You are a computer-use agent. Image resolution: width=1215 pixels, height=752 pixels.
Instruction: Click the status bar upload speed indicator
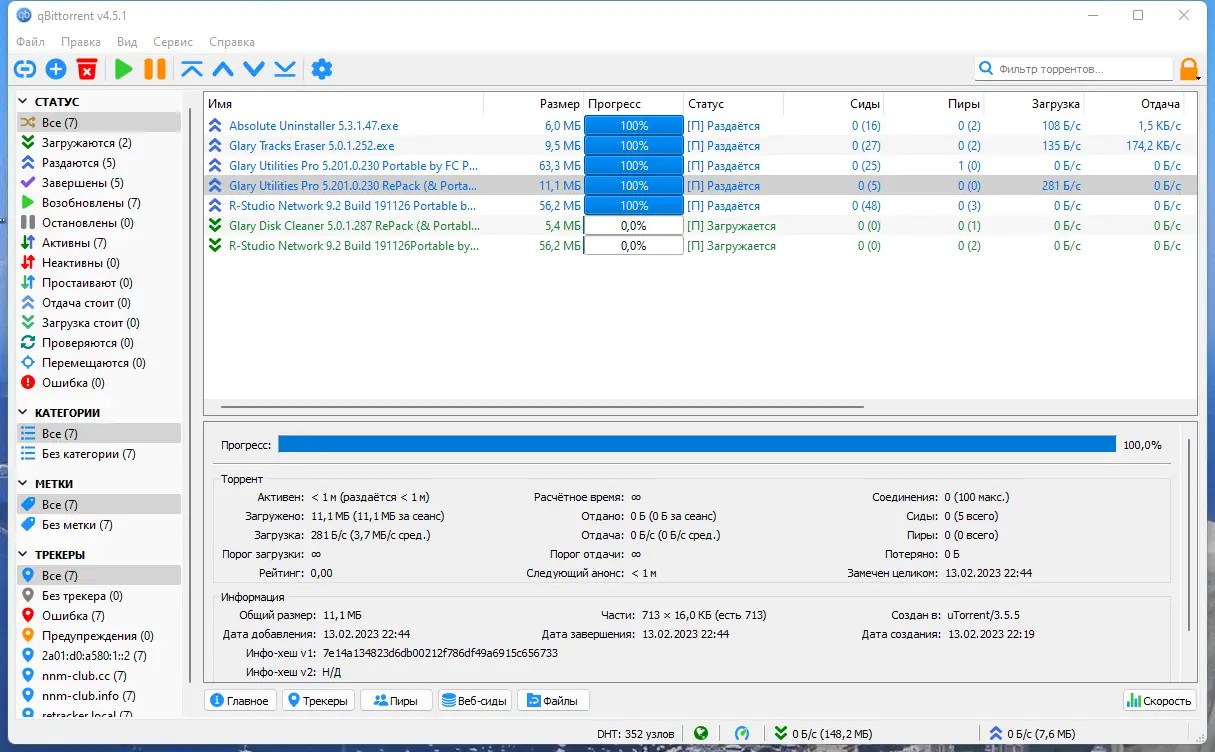point(1032,733)
